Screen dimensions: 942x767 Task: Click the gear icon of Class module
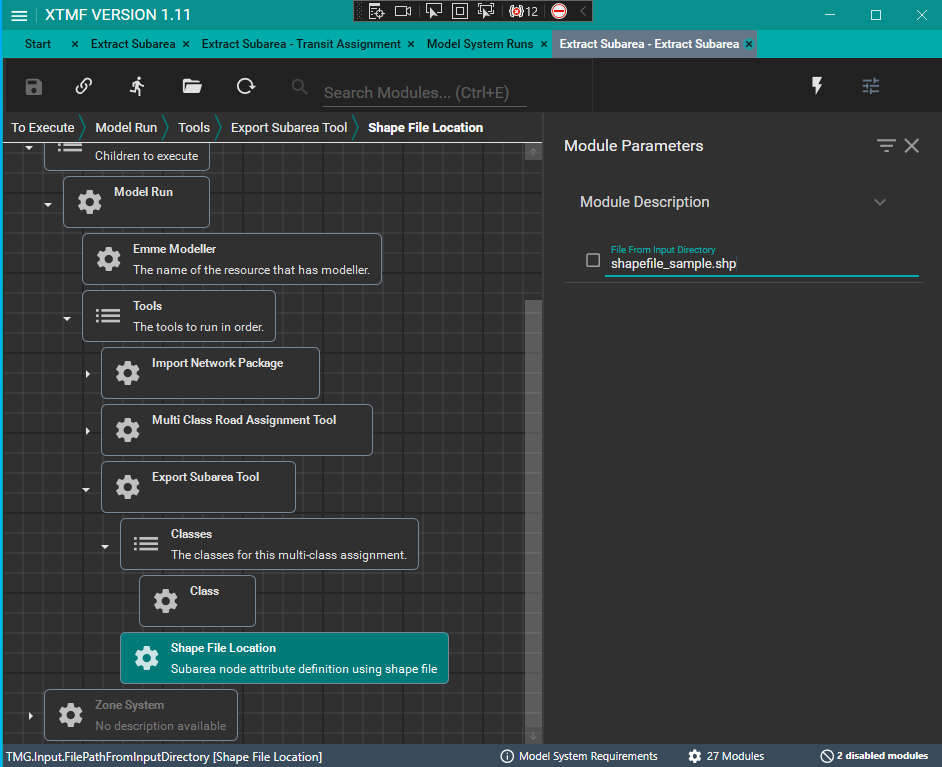(165, 601)
